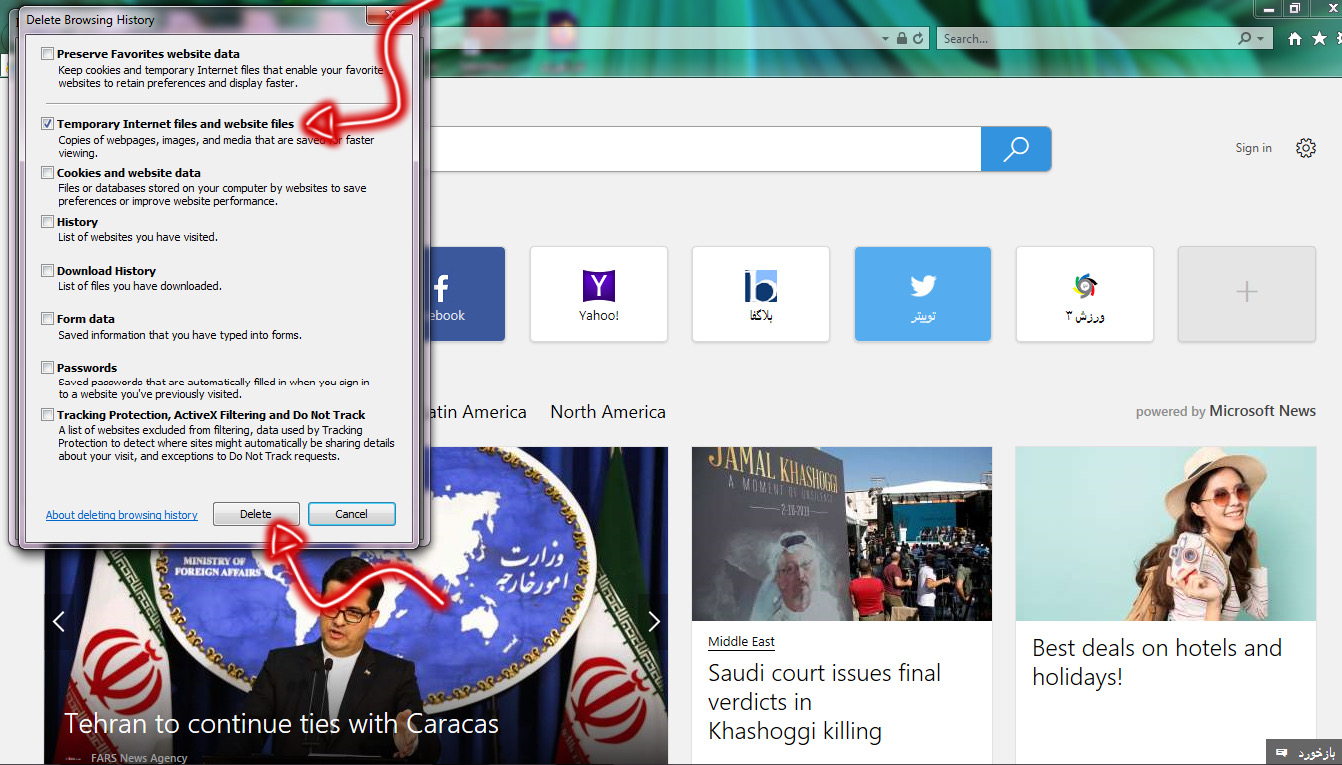This screenshot has height=765, width=1342.
Task: Enable the Passwords checkbox
Action: [x=48, y=368]
